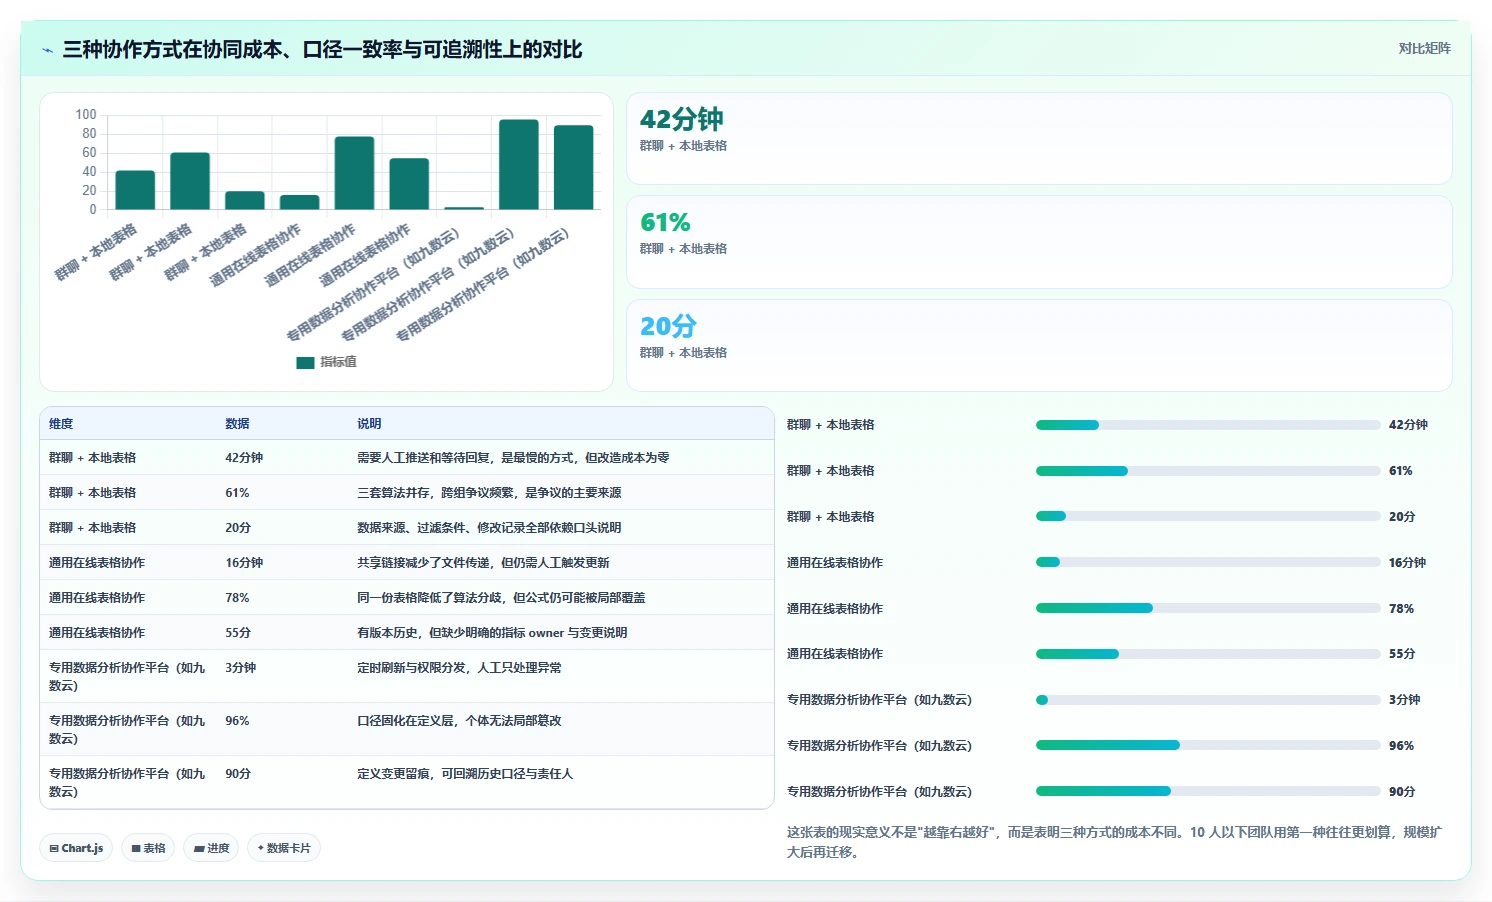Click the 55分 progress bar

click(x=1208, y=654)
